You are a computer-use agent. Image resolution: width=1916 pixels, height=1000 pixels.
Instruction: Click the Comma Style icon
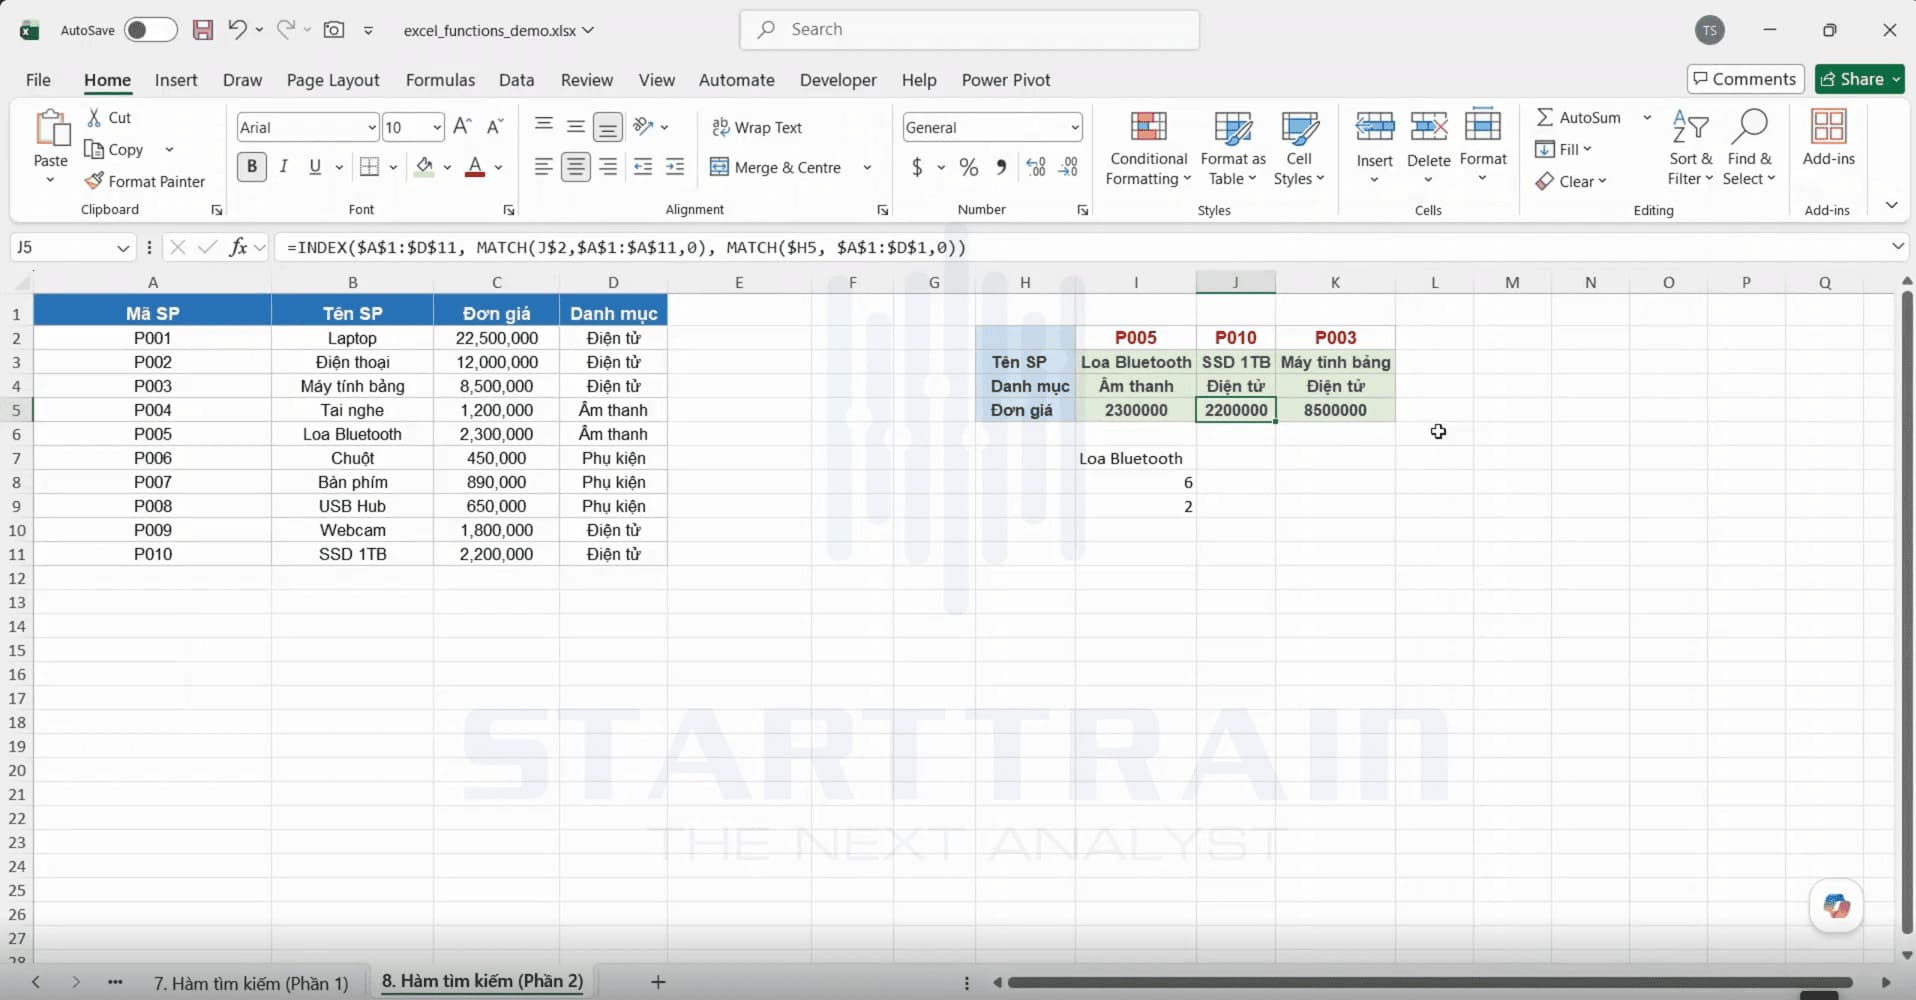coord(1001,167)
